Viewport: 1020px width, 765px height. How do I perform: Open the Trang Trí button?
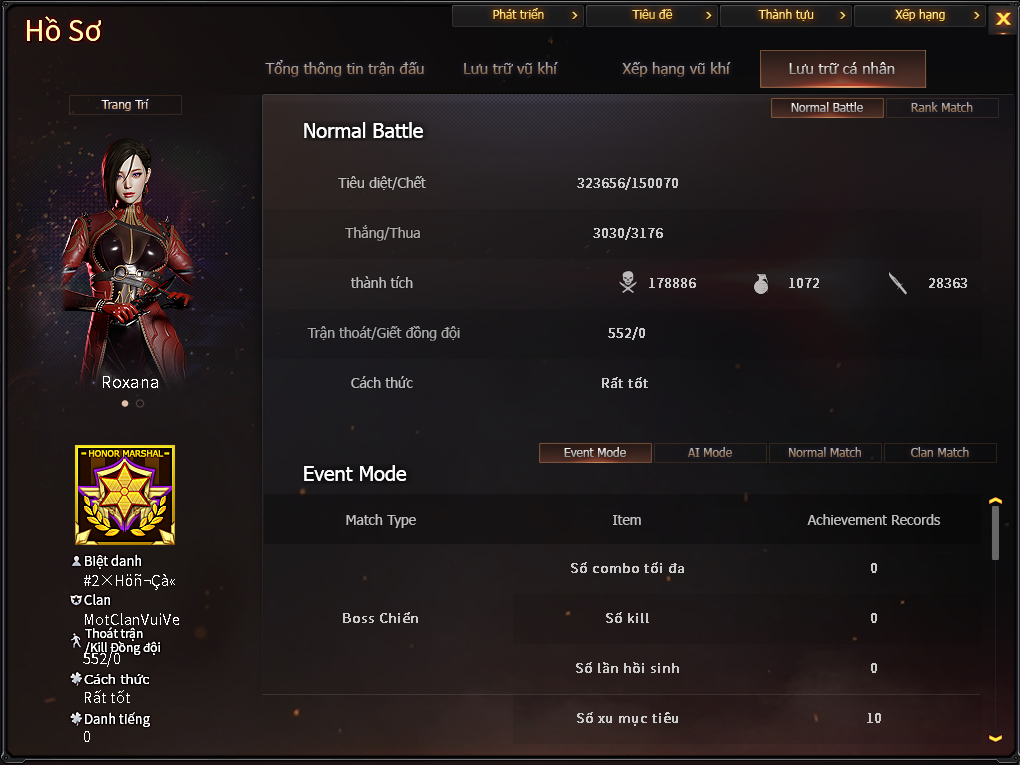click(125, 105)
